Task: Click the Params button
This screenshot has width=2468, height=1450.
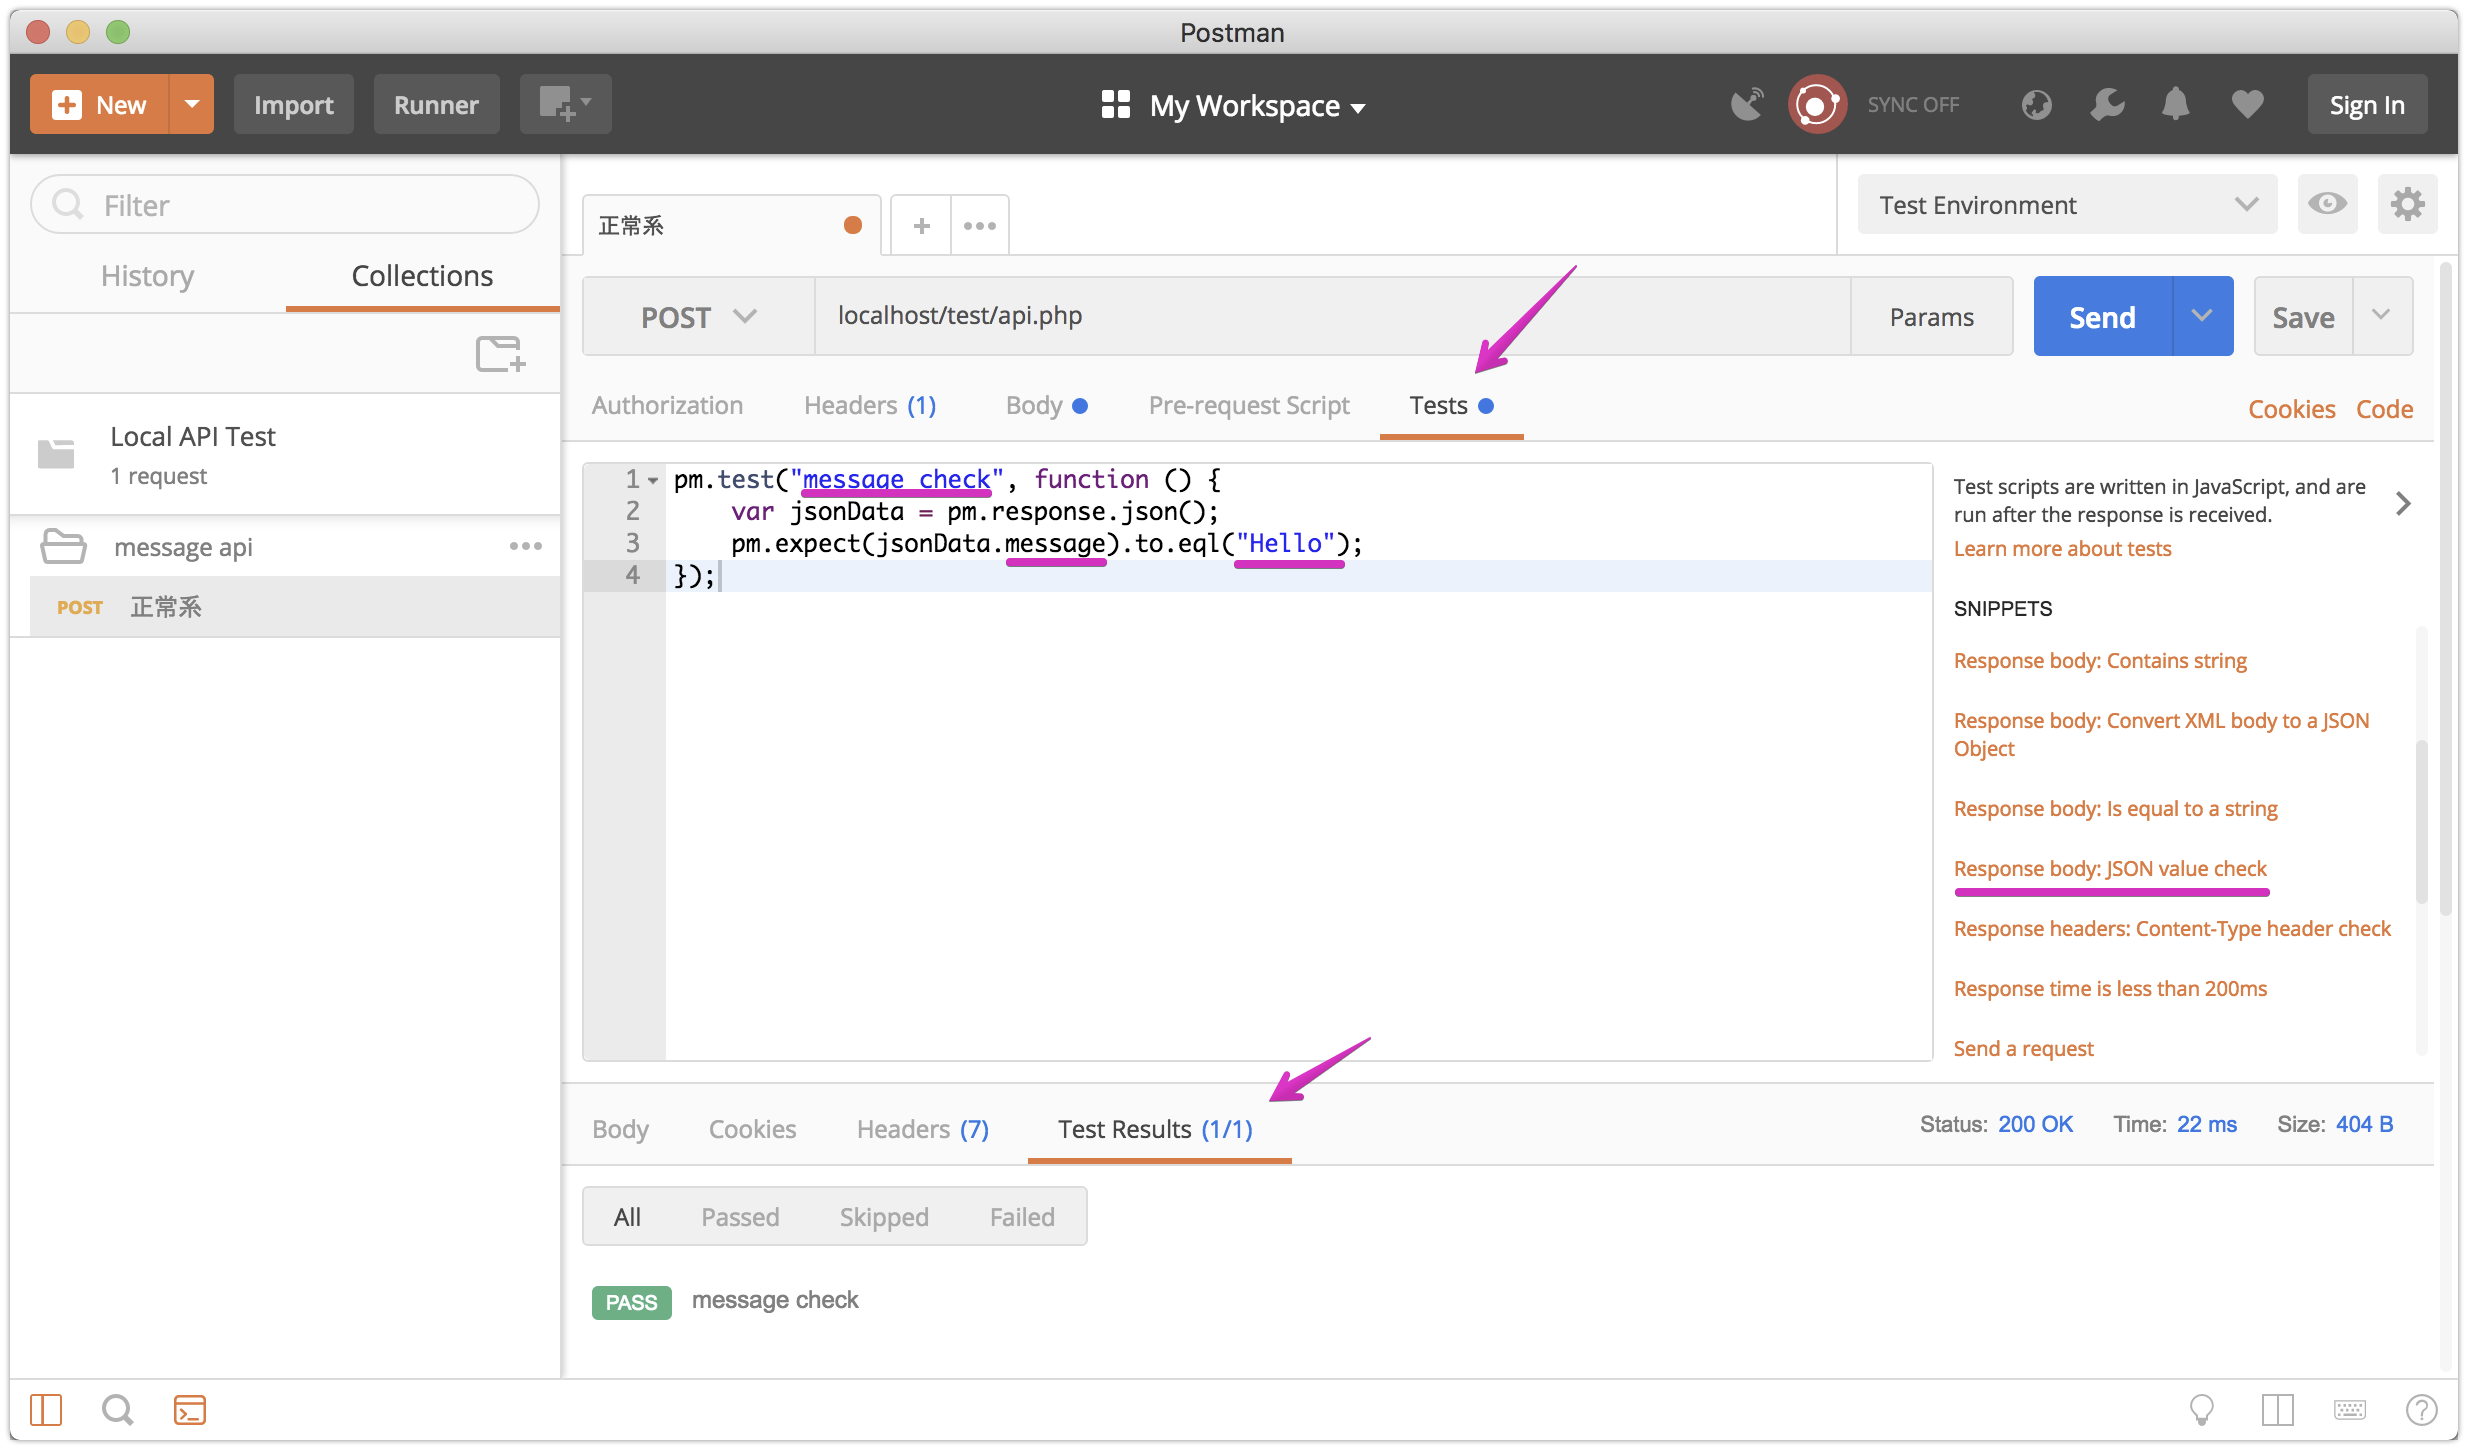Action: click(1931, 317)
